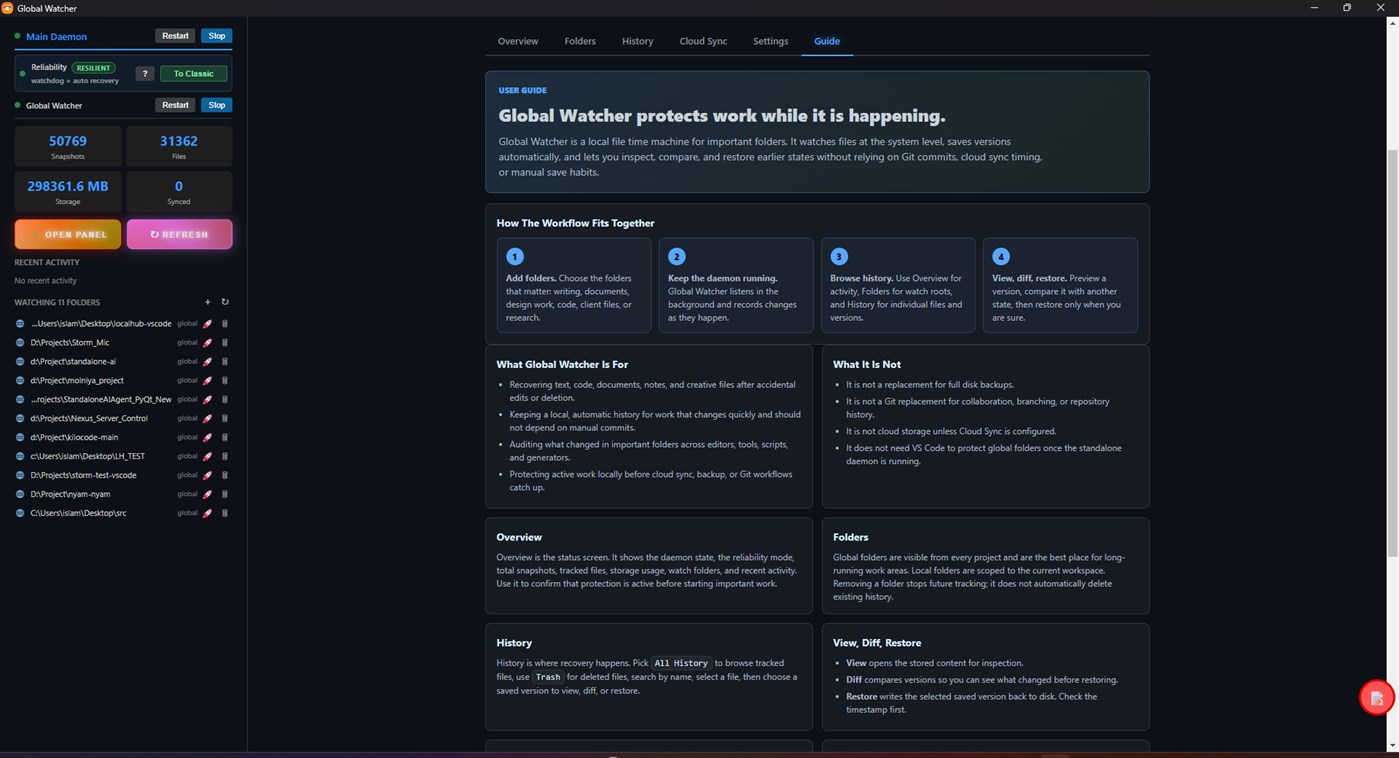The height and width of the screenshot is (758, 1399).
Task: Click the pink Refresh button
Action: (x=180, y=234)
